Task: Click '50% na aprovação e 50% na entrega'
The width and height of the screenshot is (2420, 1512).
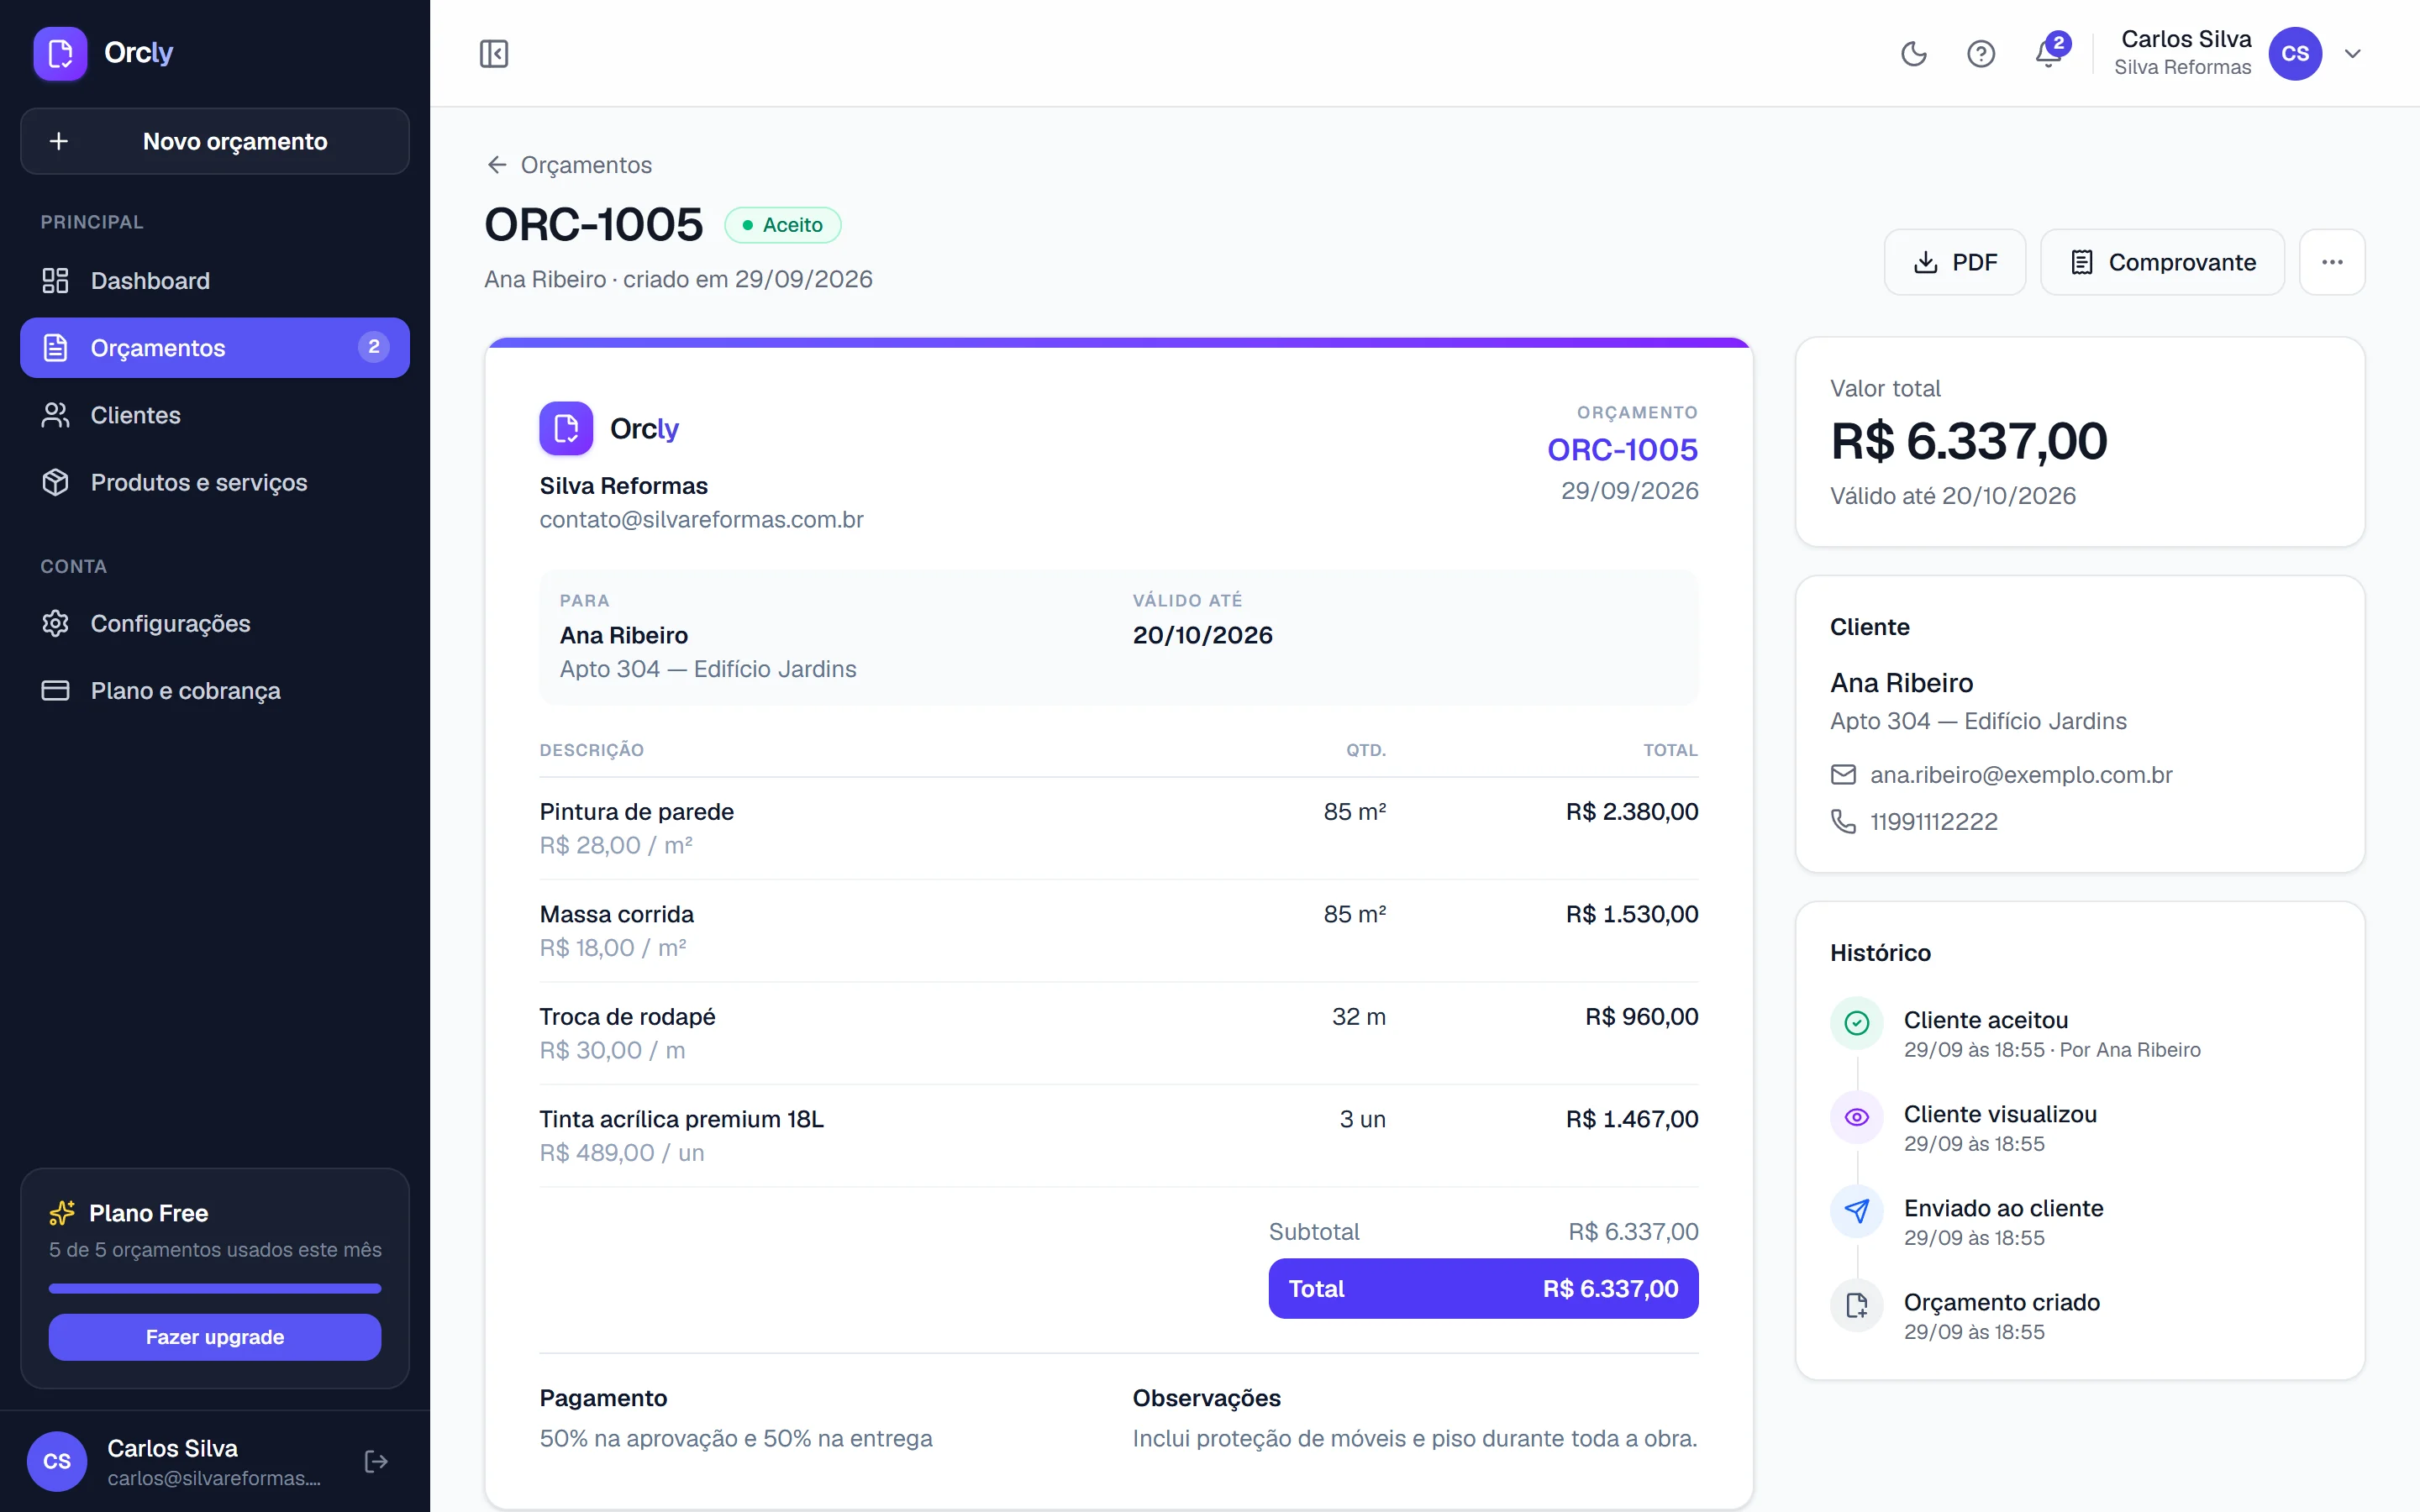Action: click(735, 1439)
